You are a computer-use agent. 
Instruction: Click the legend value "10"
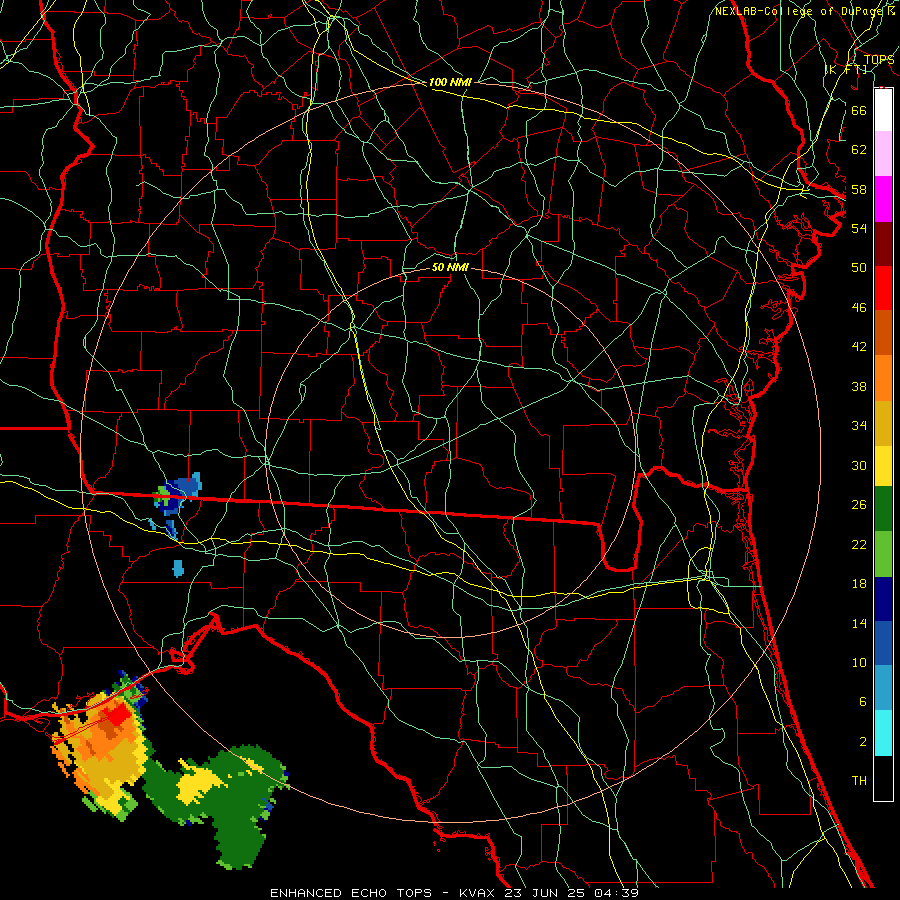tap(859, 663)
